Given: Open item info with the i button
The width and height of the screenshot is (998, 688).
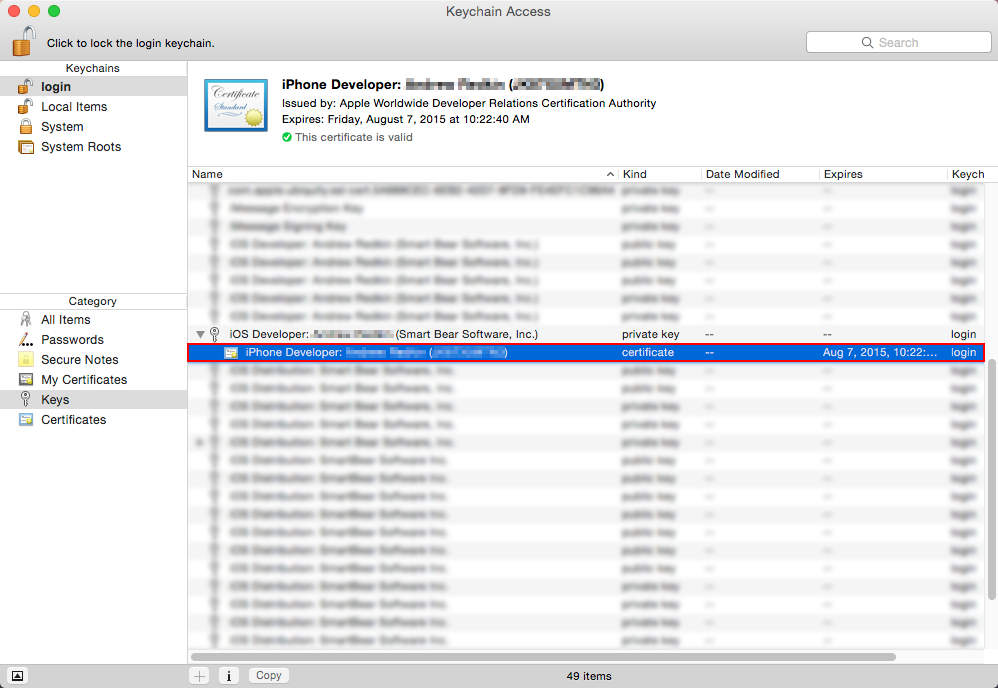Looking at the screenshot, I should click(228, 676).
